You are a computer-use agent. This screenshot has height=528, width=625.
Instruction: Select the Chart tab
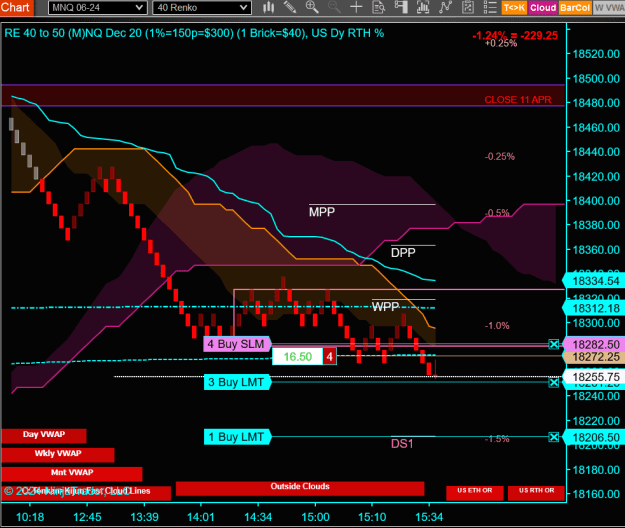click(x=16, y=8)
